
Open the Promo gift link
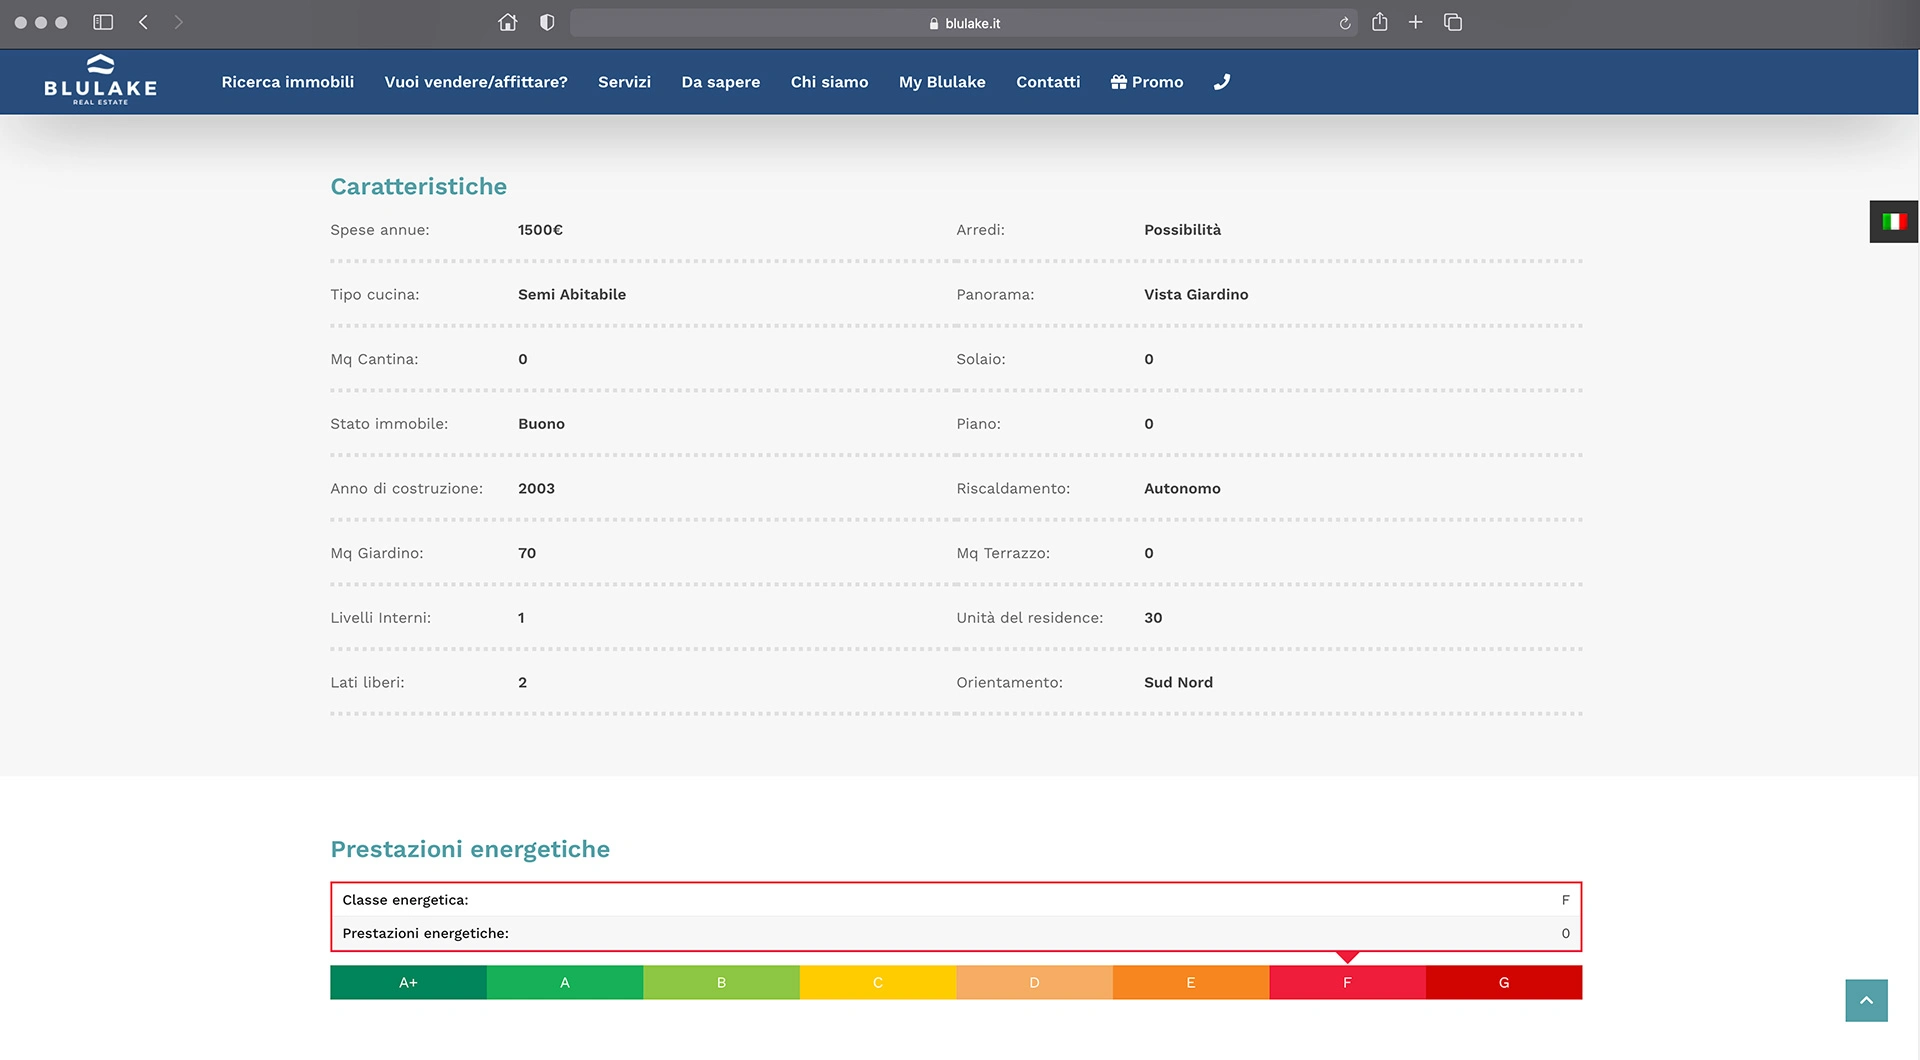click(x=1147, y=82)
